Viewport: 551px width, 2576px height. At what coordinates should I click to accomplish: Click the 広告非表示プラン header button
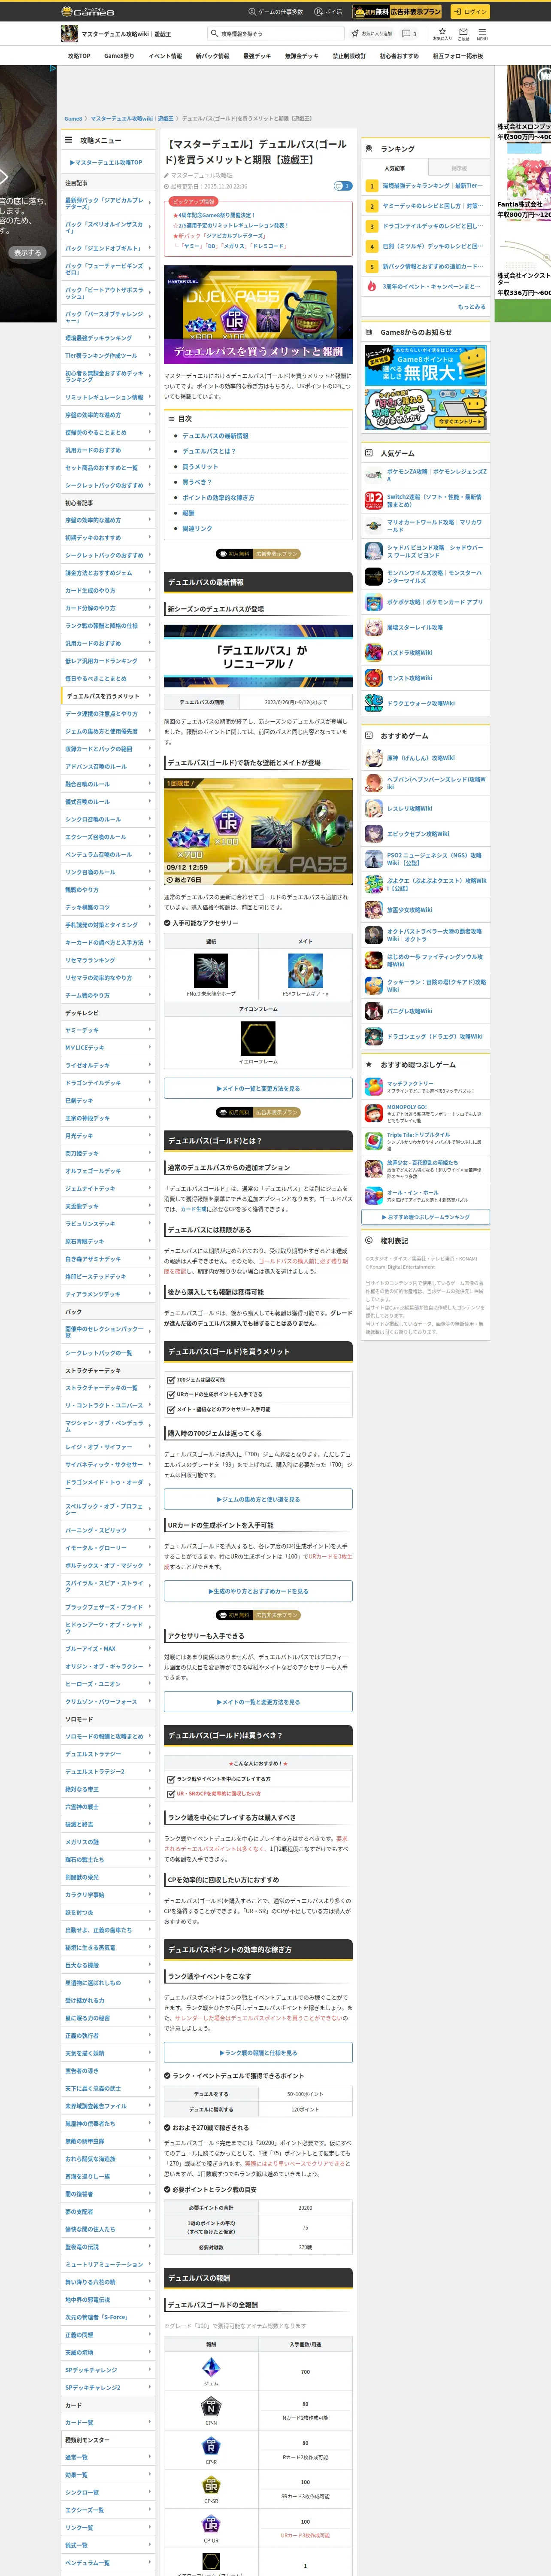pyautogui.click(x=397, y=12)
